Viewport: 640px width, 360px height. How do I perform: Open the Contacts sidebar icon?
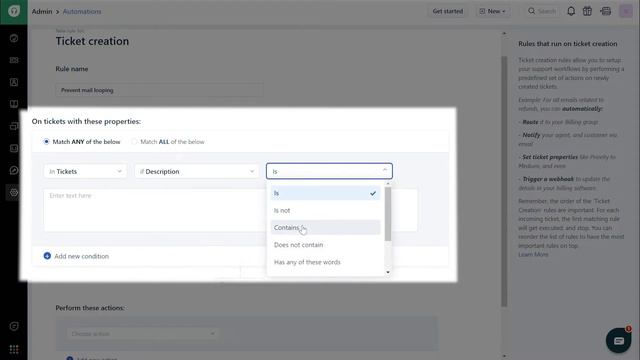coord(14,82)
